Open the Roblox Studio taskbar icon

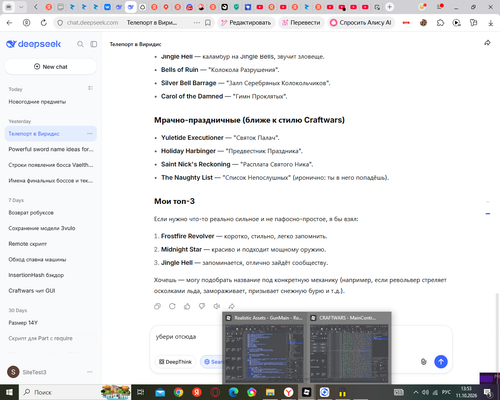[x=306, y=392]
